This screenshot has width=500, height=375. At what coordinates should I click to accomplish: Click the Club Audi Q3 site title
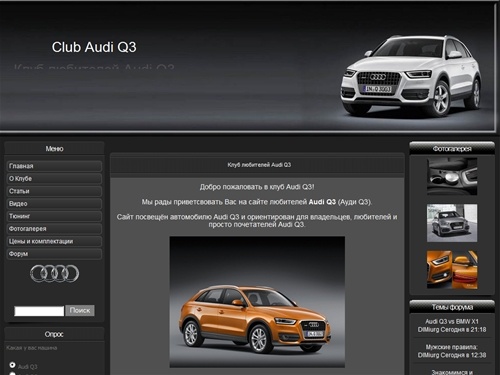tap(94, 47)
